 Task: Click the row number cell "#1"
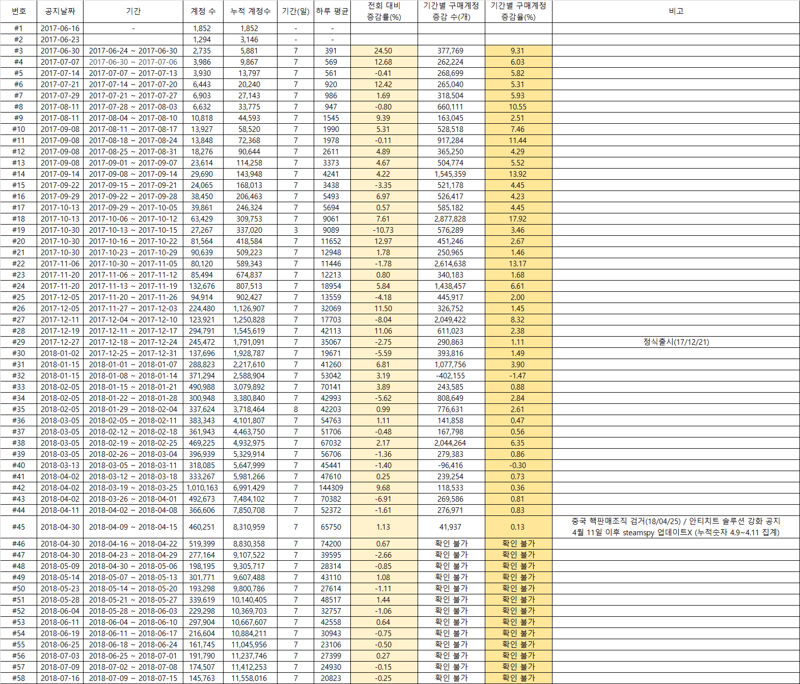[18, 29]
